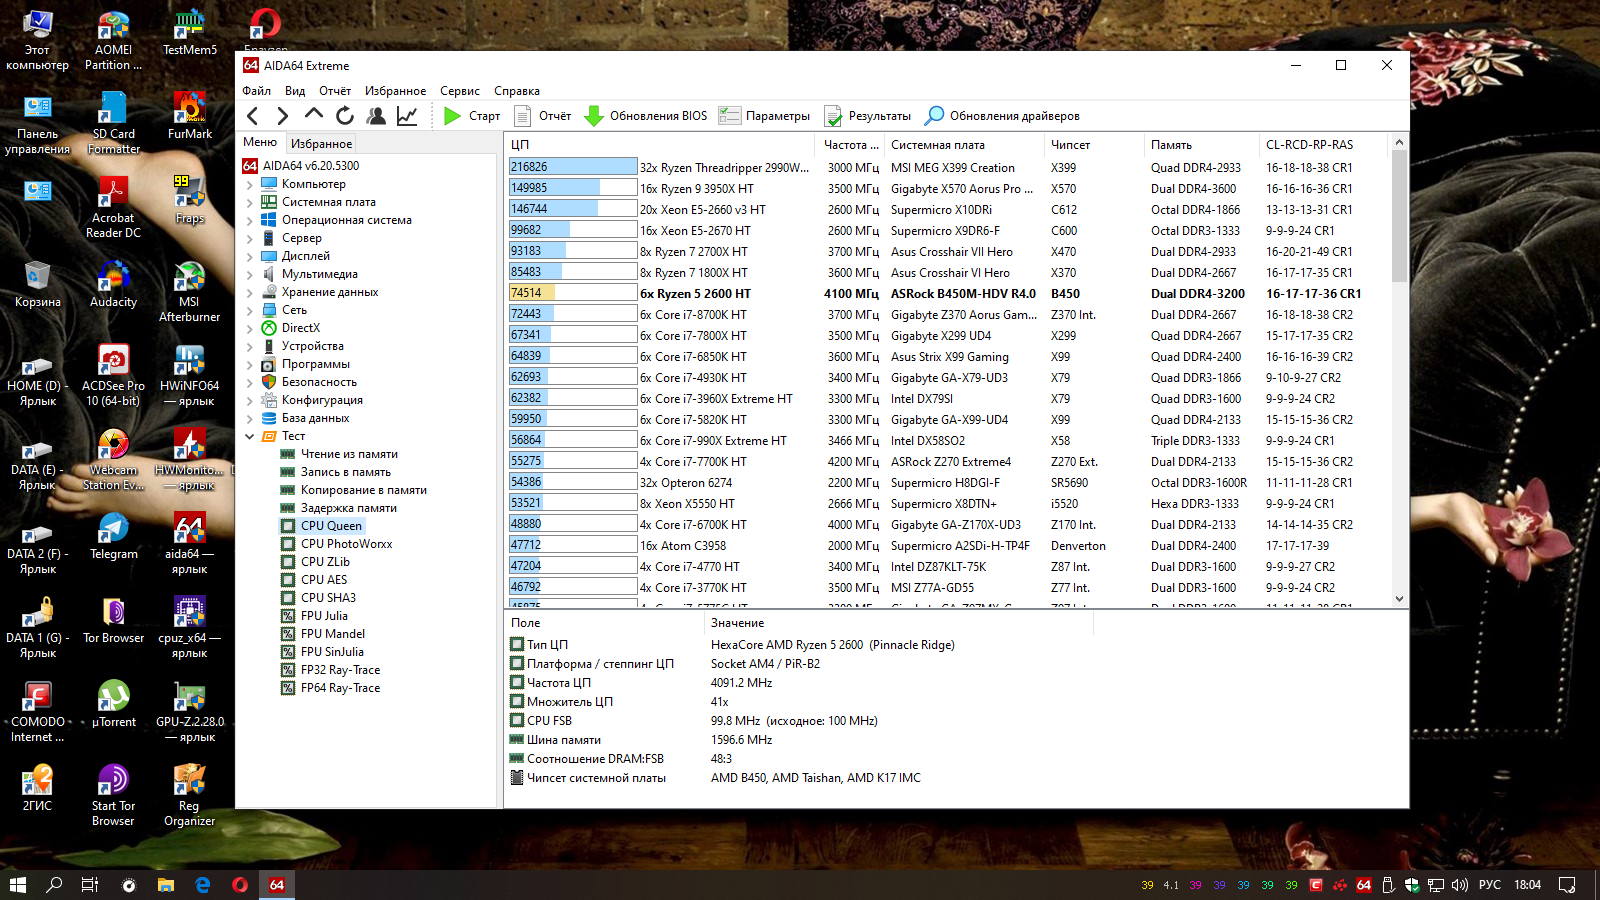The height and width of the screenshot is (900, 1600).
Task: Open taskbar search magnifier
Action: pyautogui.click(x=54, y=885)
